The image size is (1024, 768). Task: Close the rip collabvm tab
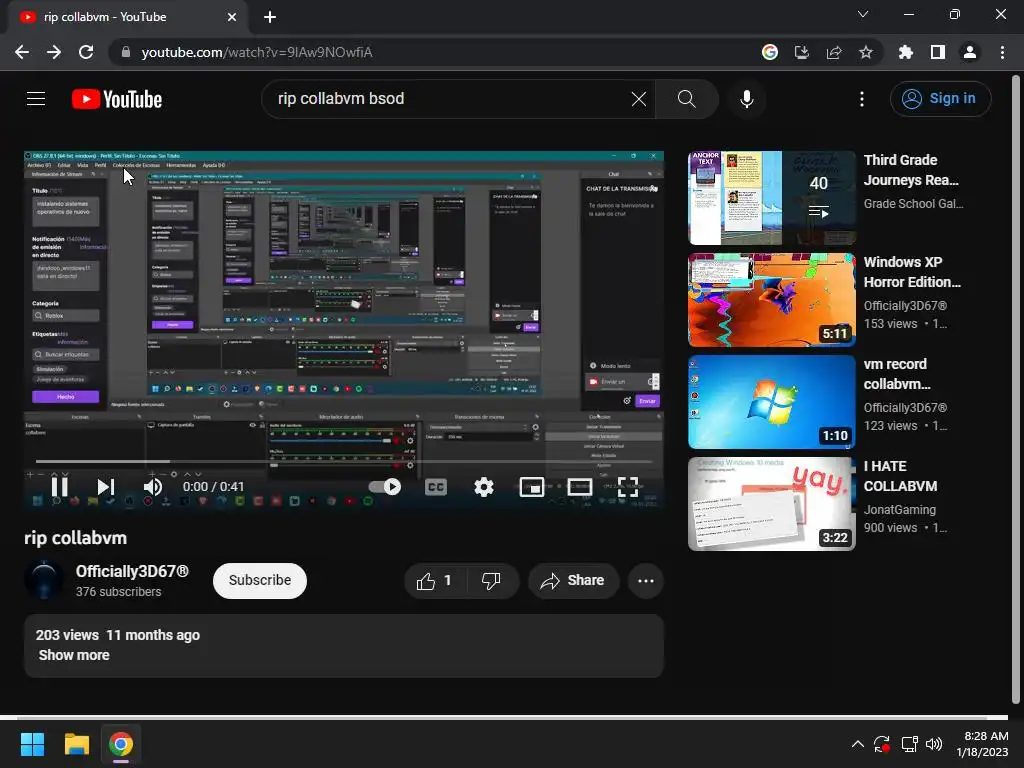coord(232,17)
